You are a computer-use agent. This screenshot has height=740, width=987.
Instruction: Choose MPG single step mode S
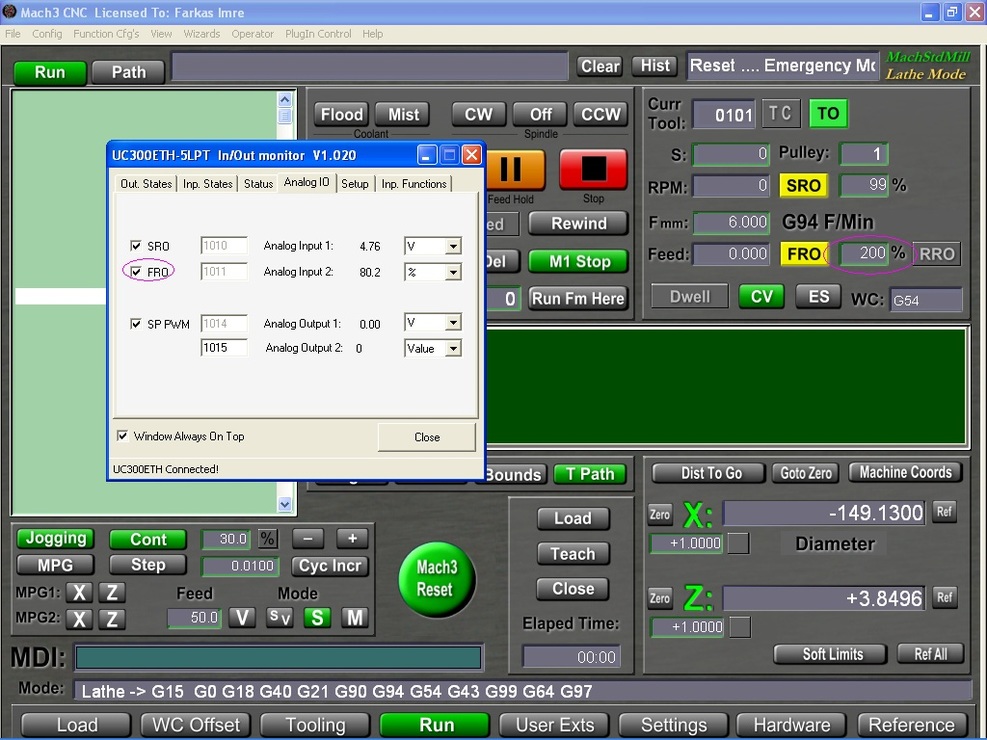coord(317,618)
